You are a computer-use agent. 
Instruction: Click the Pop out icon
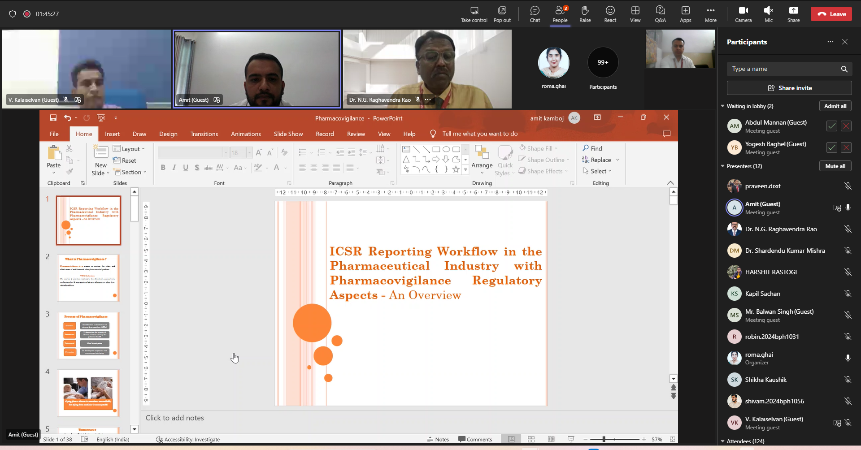coord(502,13)
